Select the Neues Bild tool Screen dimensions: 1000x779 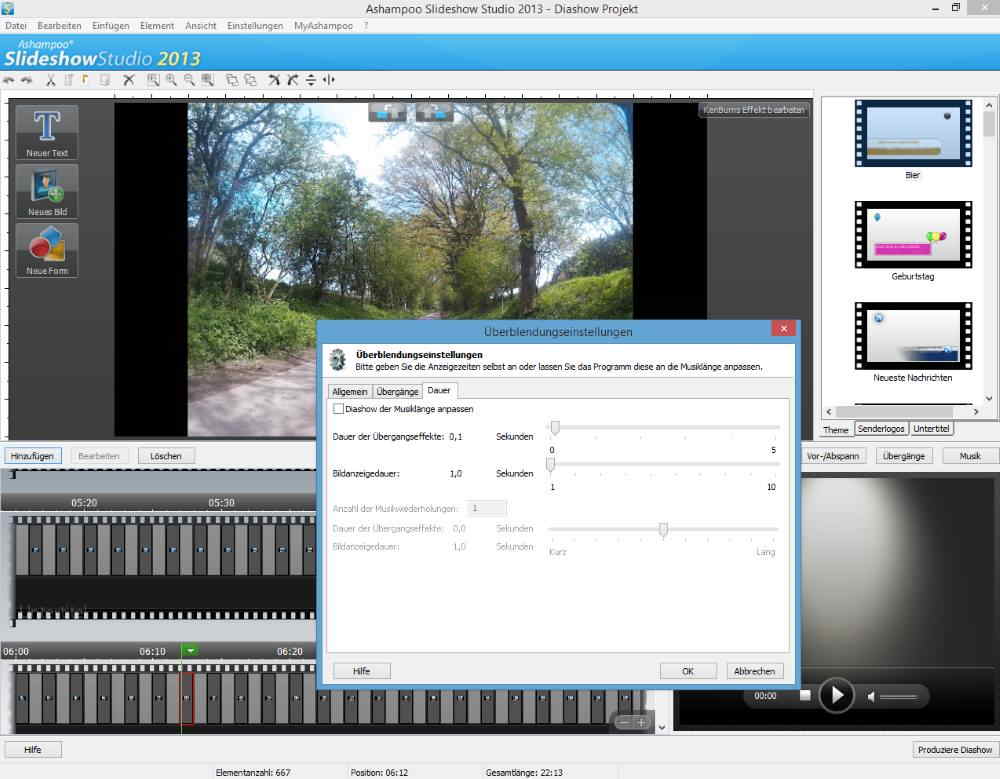pos(46,190)
